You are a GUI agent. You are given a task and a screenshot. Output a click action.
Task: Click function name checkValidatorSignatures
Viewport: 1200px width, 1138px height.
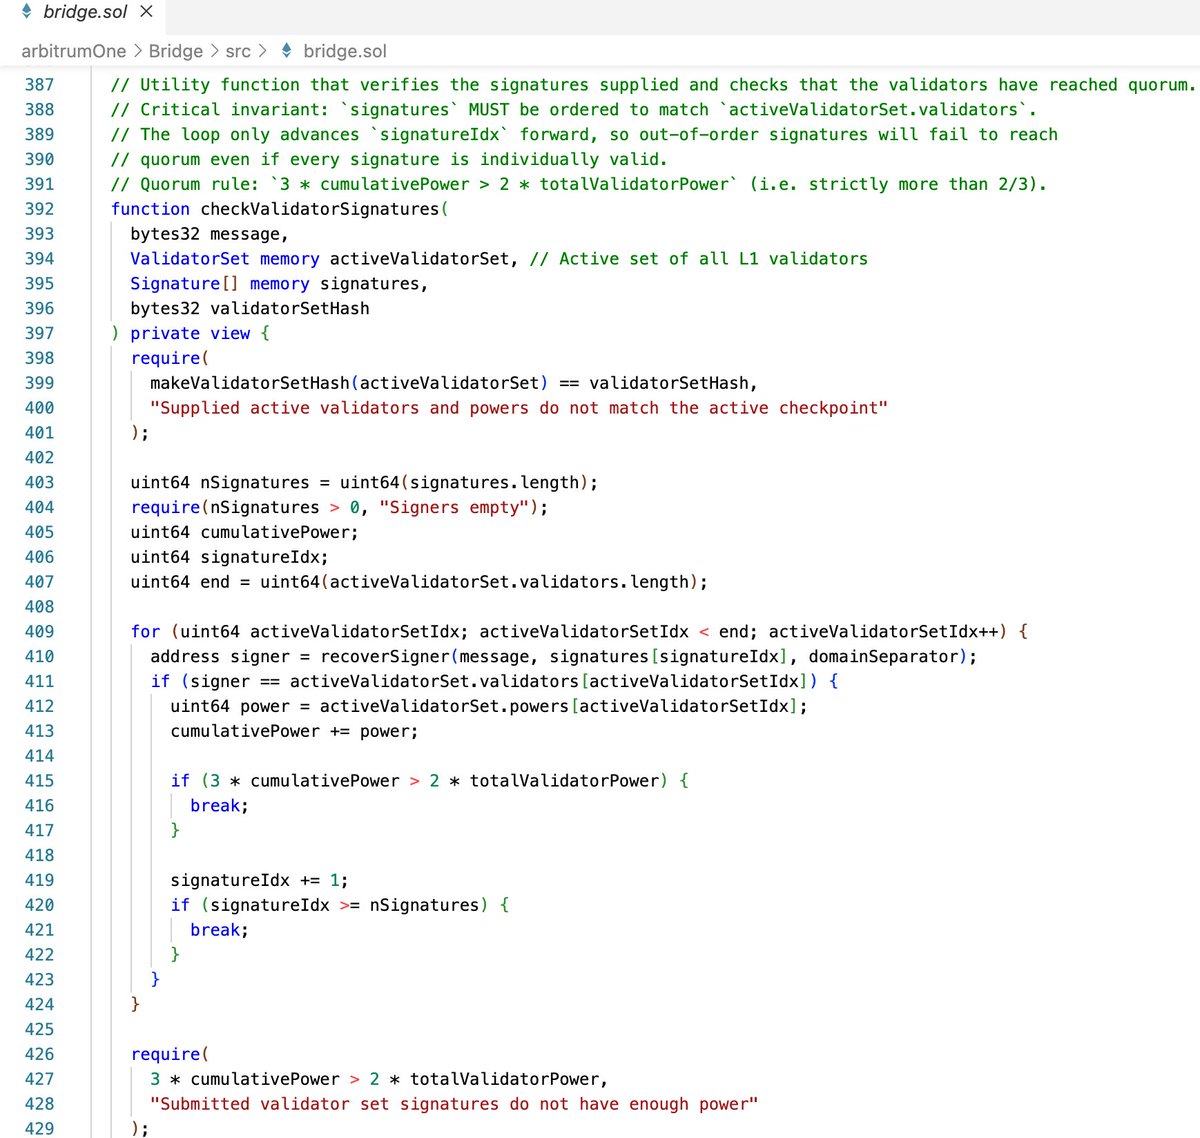click(x=320, y=209)
